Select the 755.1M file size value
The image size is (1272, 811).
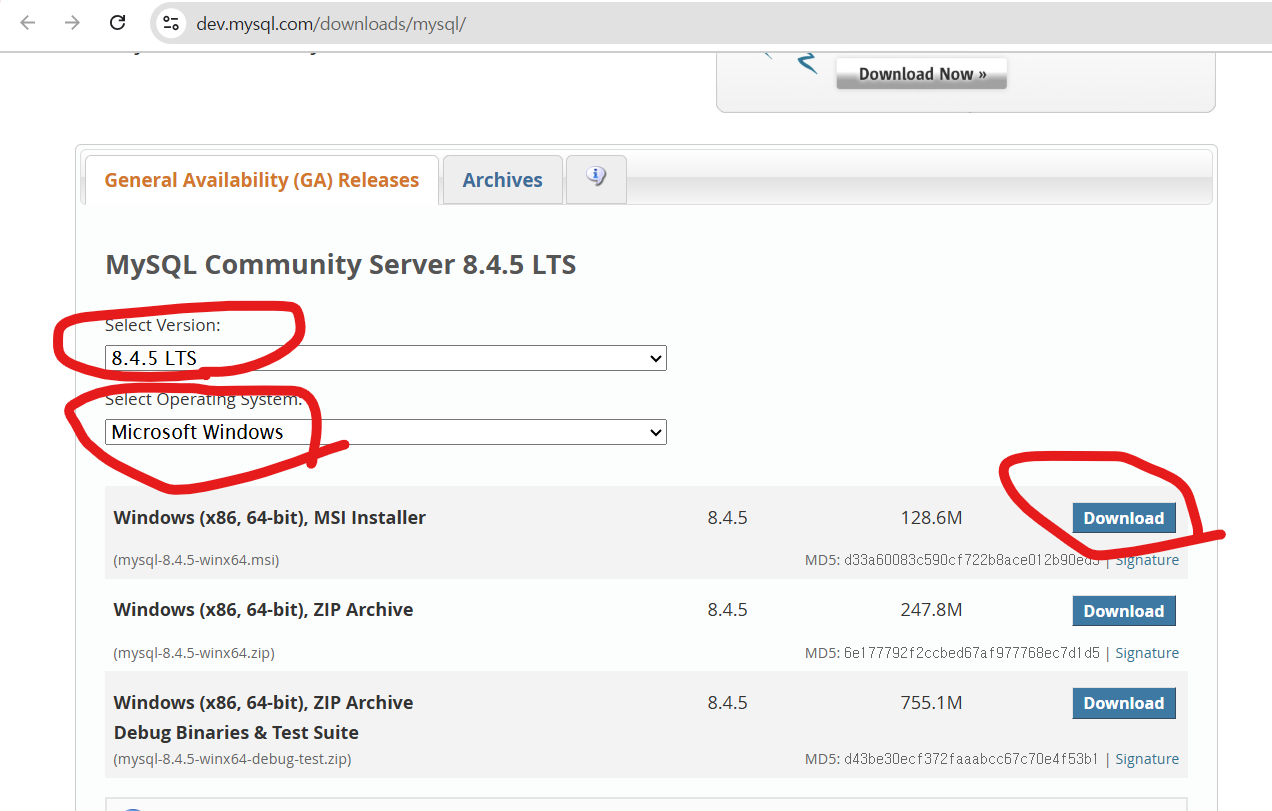pyautogui.click(x=931, y=703)
